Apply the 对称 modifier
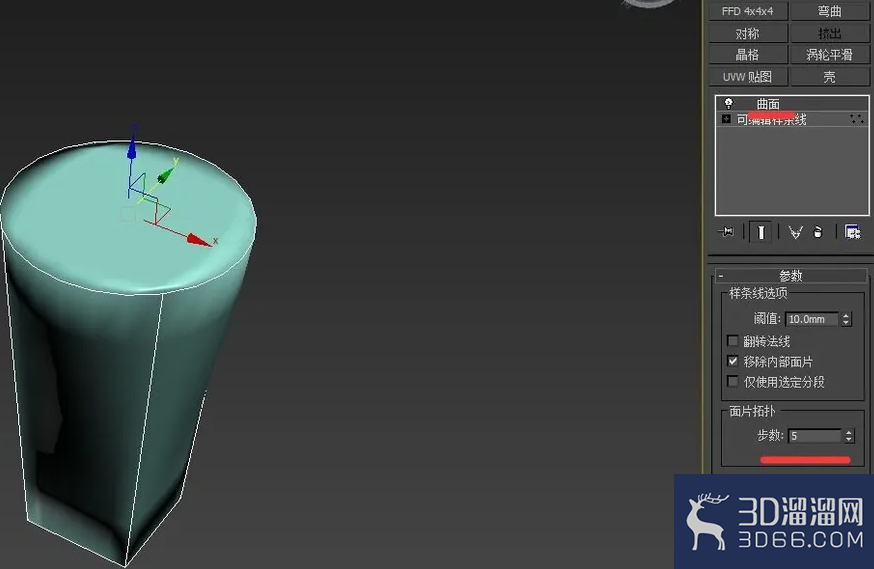874x569 pixels. [747, 33]
